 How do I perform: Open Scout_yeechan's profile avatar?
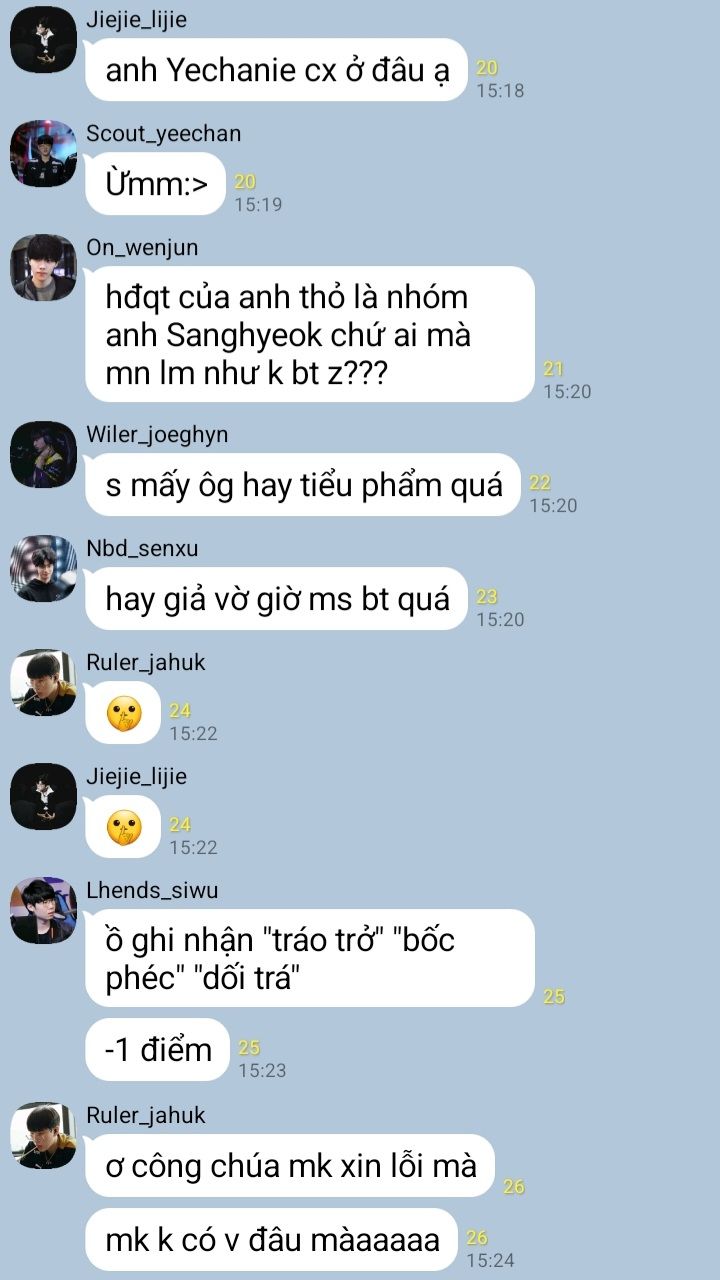click(x=43, y=153)
